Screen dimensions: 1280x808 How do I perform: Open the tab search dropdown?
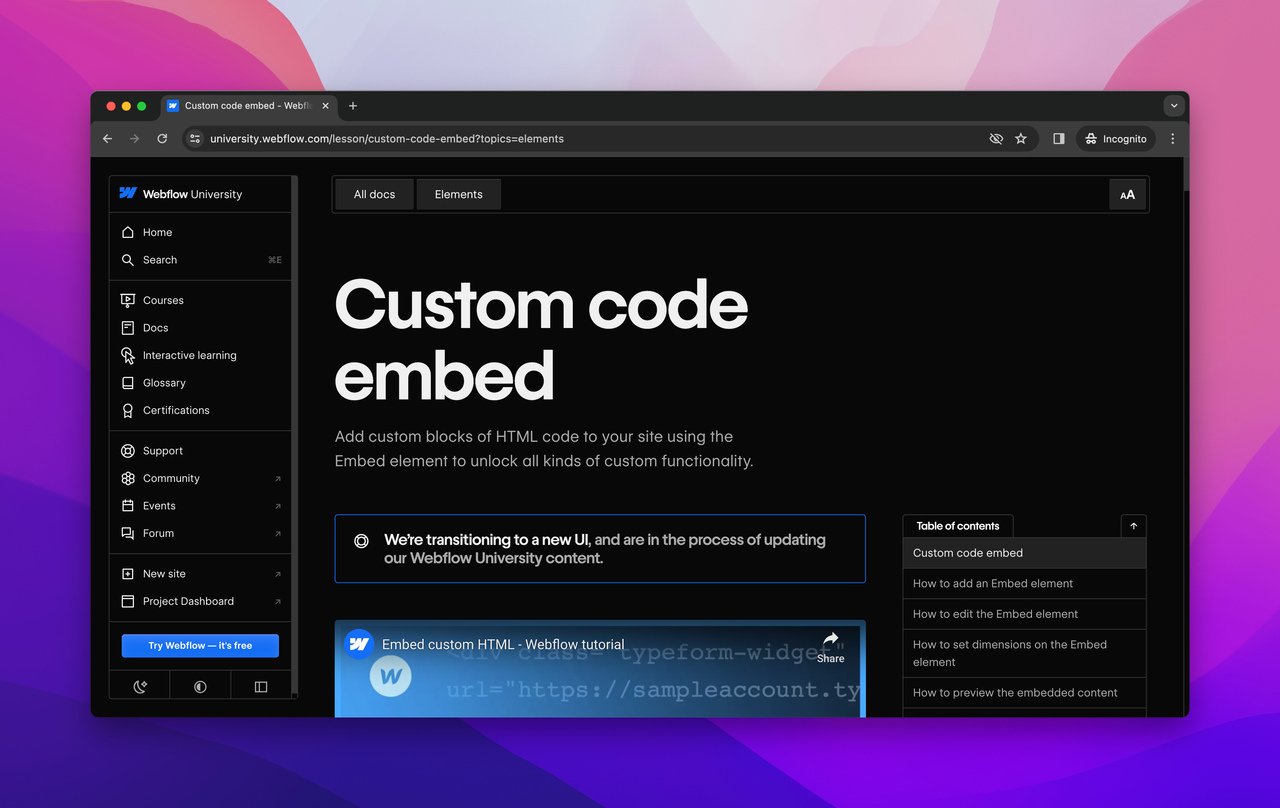[x=1174, y=106]
